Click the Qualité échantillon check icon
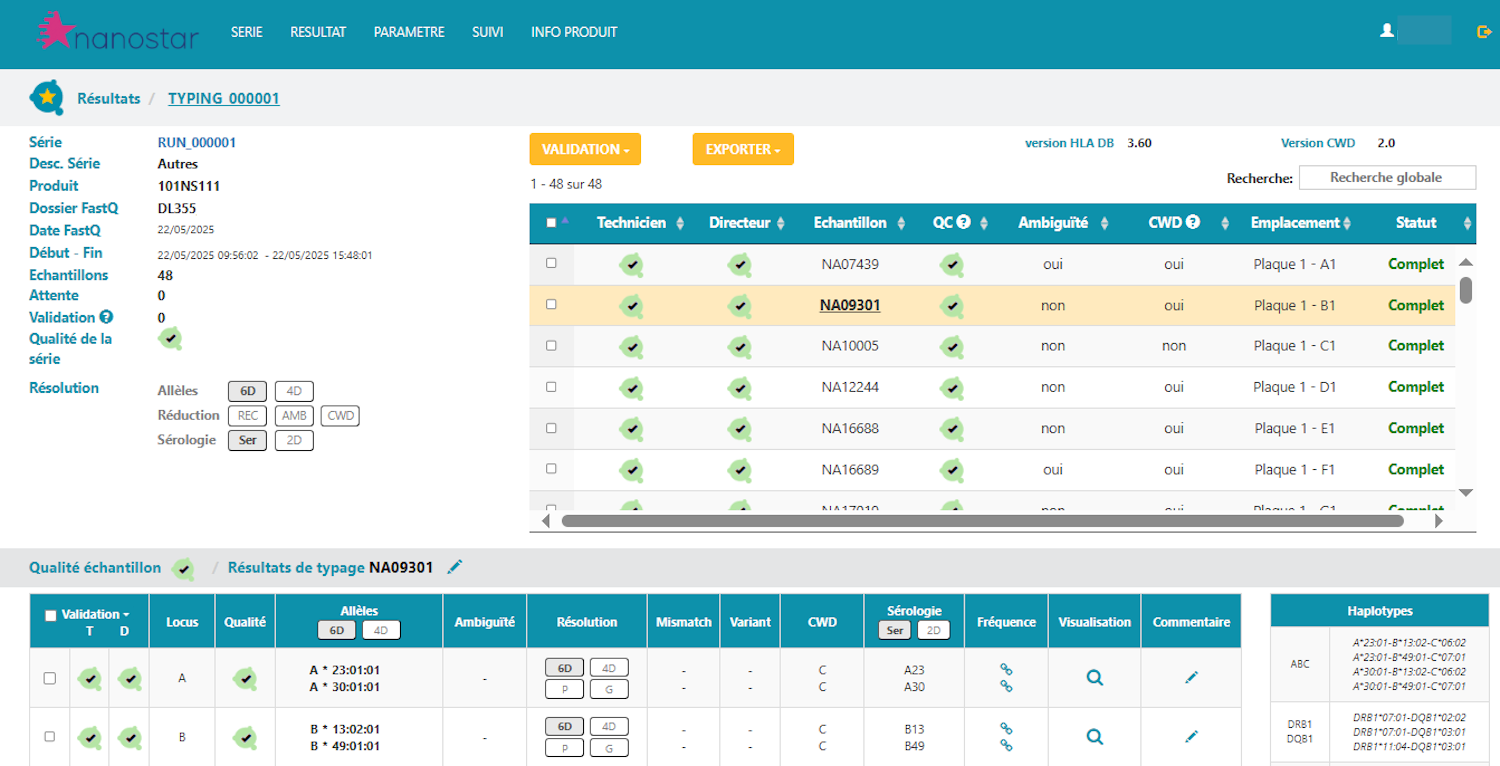1500x766 pixels. [x=183, y=568]
